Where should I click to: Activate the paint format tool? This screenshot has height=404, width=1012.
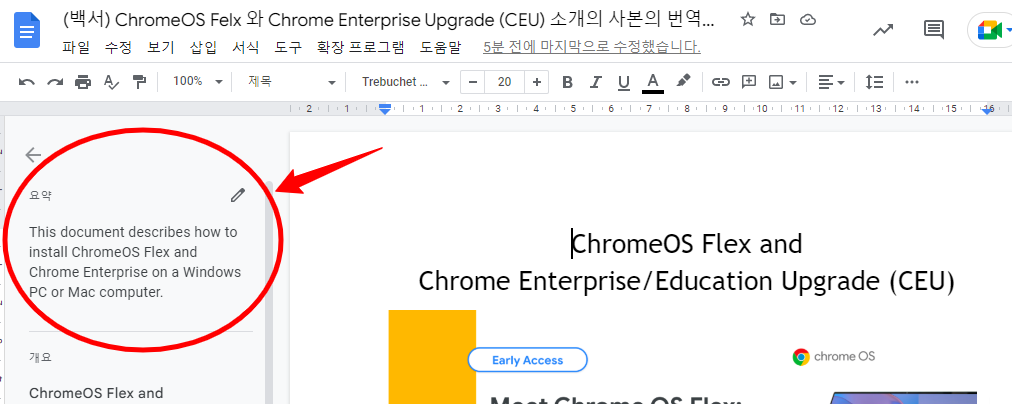click(x=139, y=82)
